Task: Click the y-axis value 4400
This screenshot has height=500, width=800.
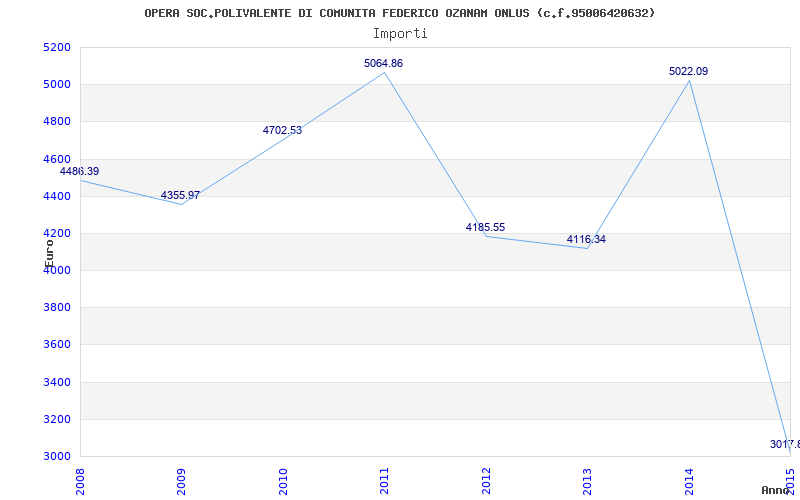Action: coord(56,196)
